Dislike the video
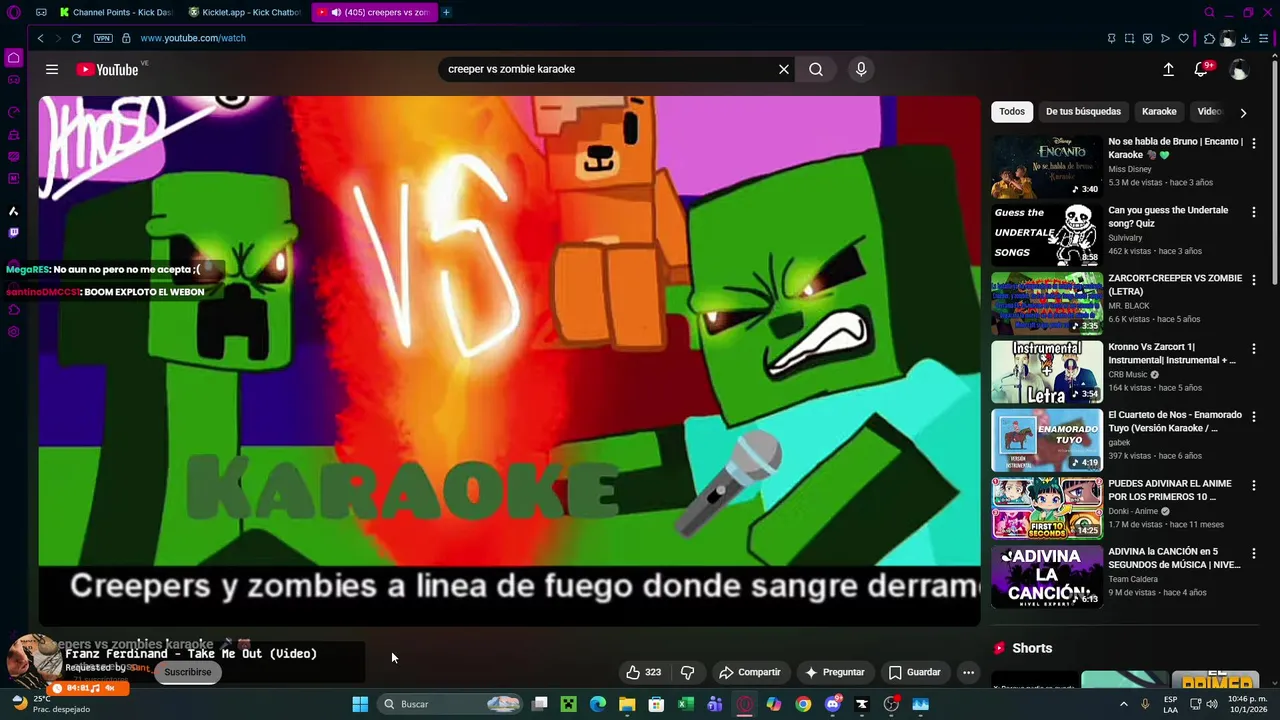 tap(687, 672)
